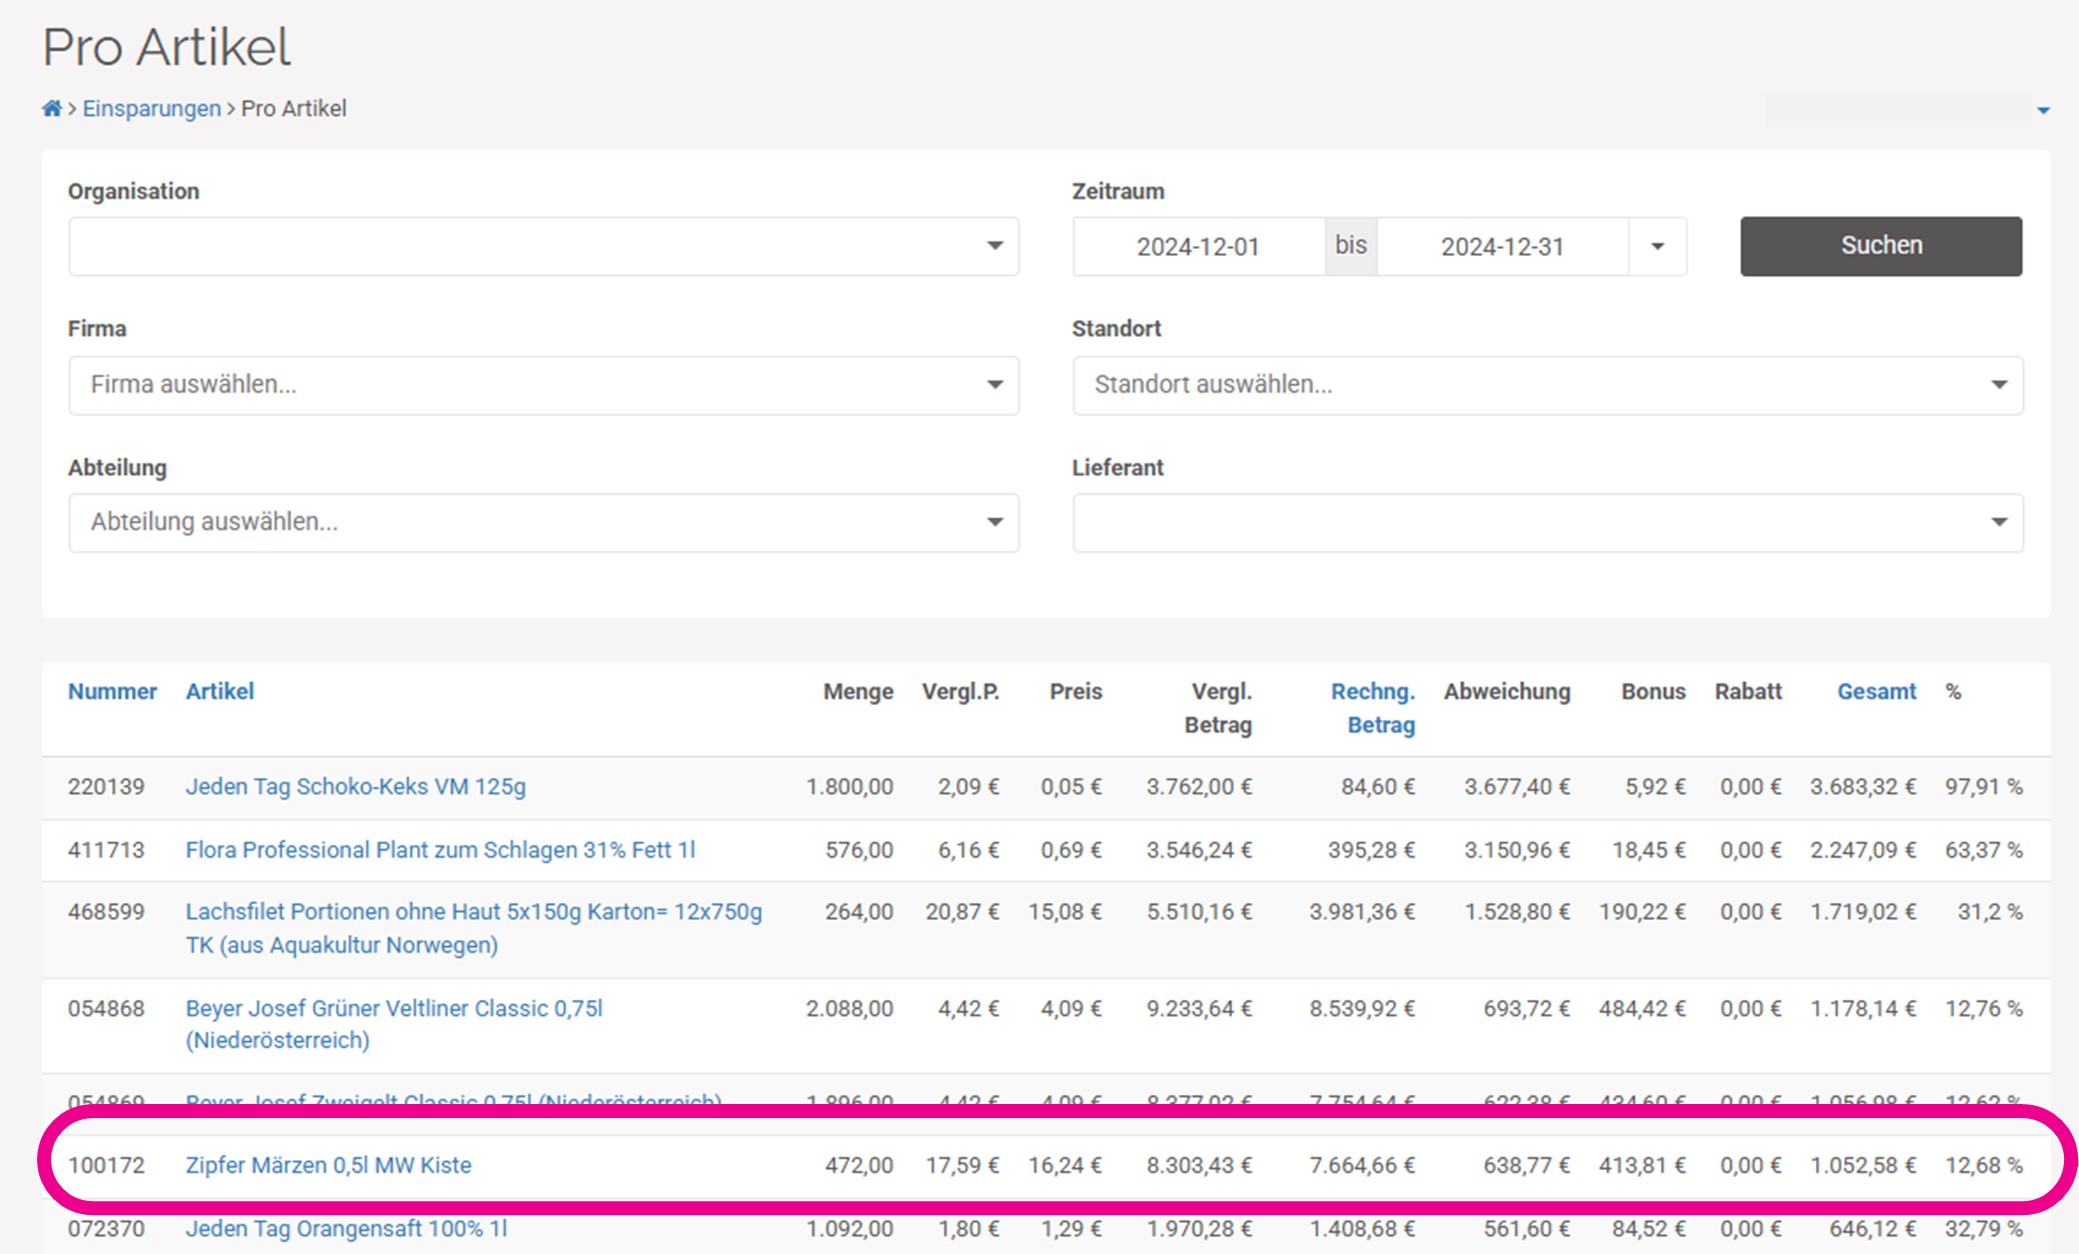Open article Jeden Tag Schoko-Keks VM 125g
The image size is (2079, 1254).
coord(355,787)
